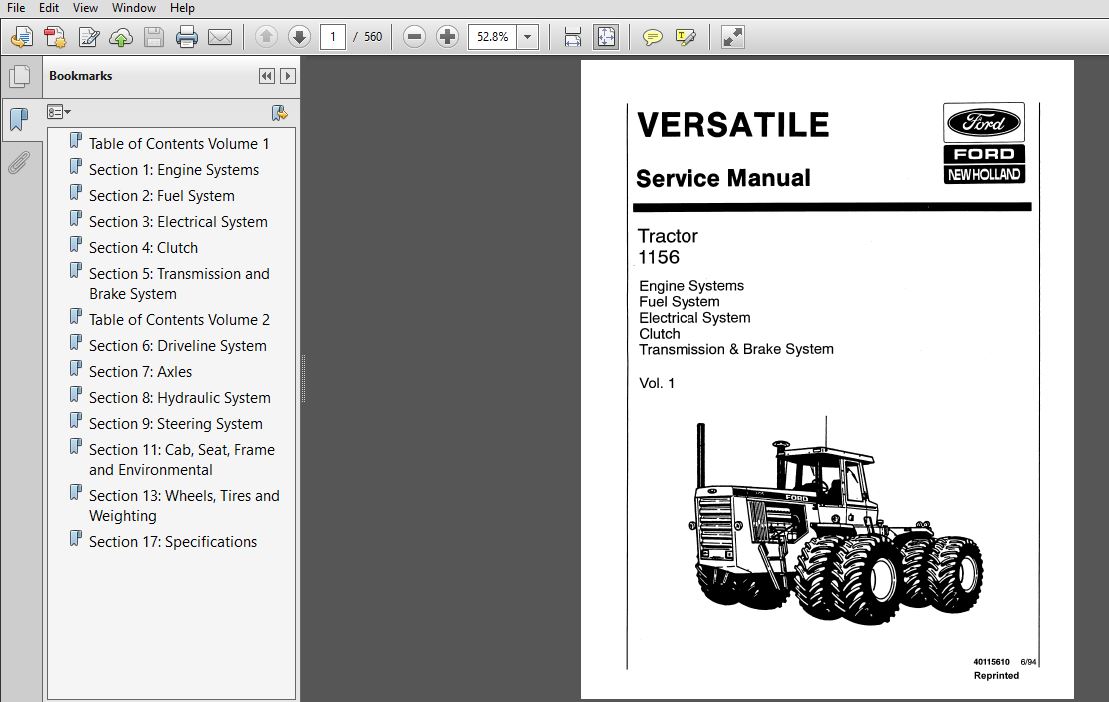This screenshot has height=702, width=1109.
Task: Open Table of Contents Volume 2 bookmark
Action: [x=180, y=320]
